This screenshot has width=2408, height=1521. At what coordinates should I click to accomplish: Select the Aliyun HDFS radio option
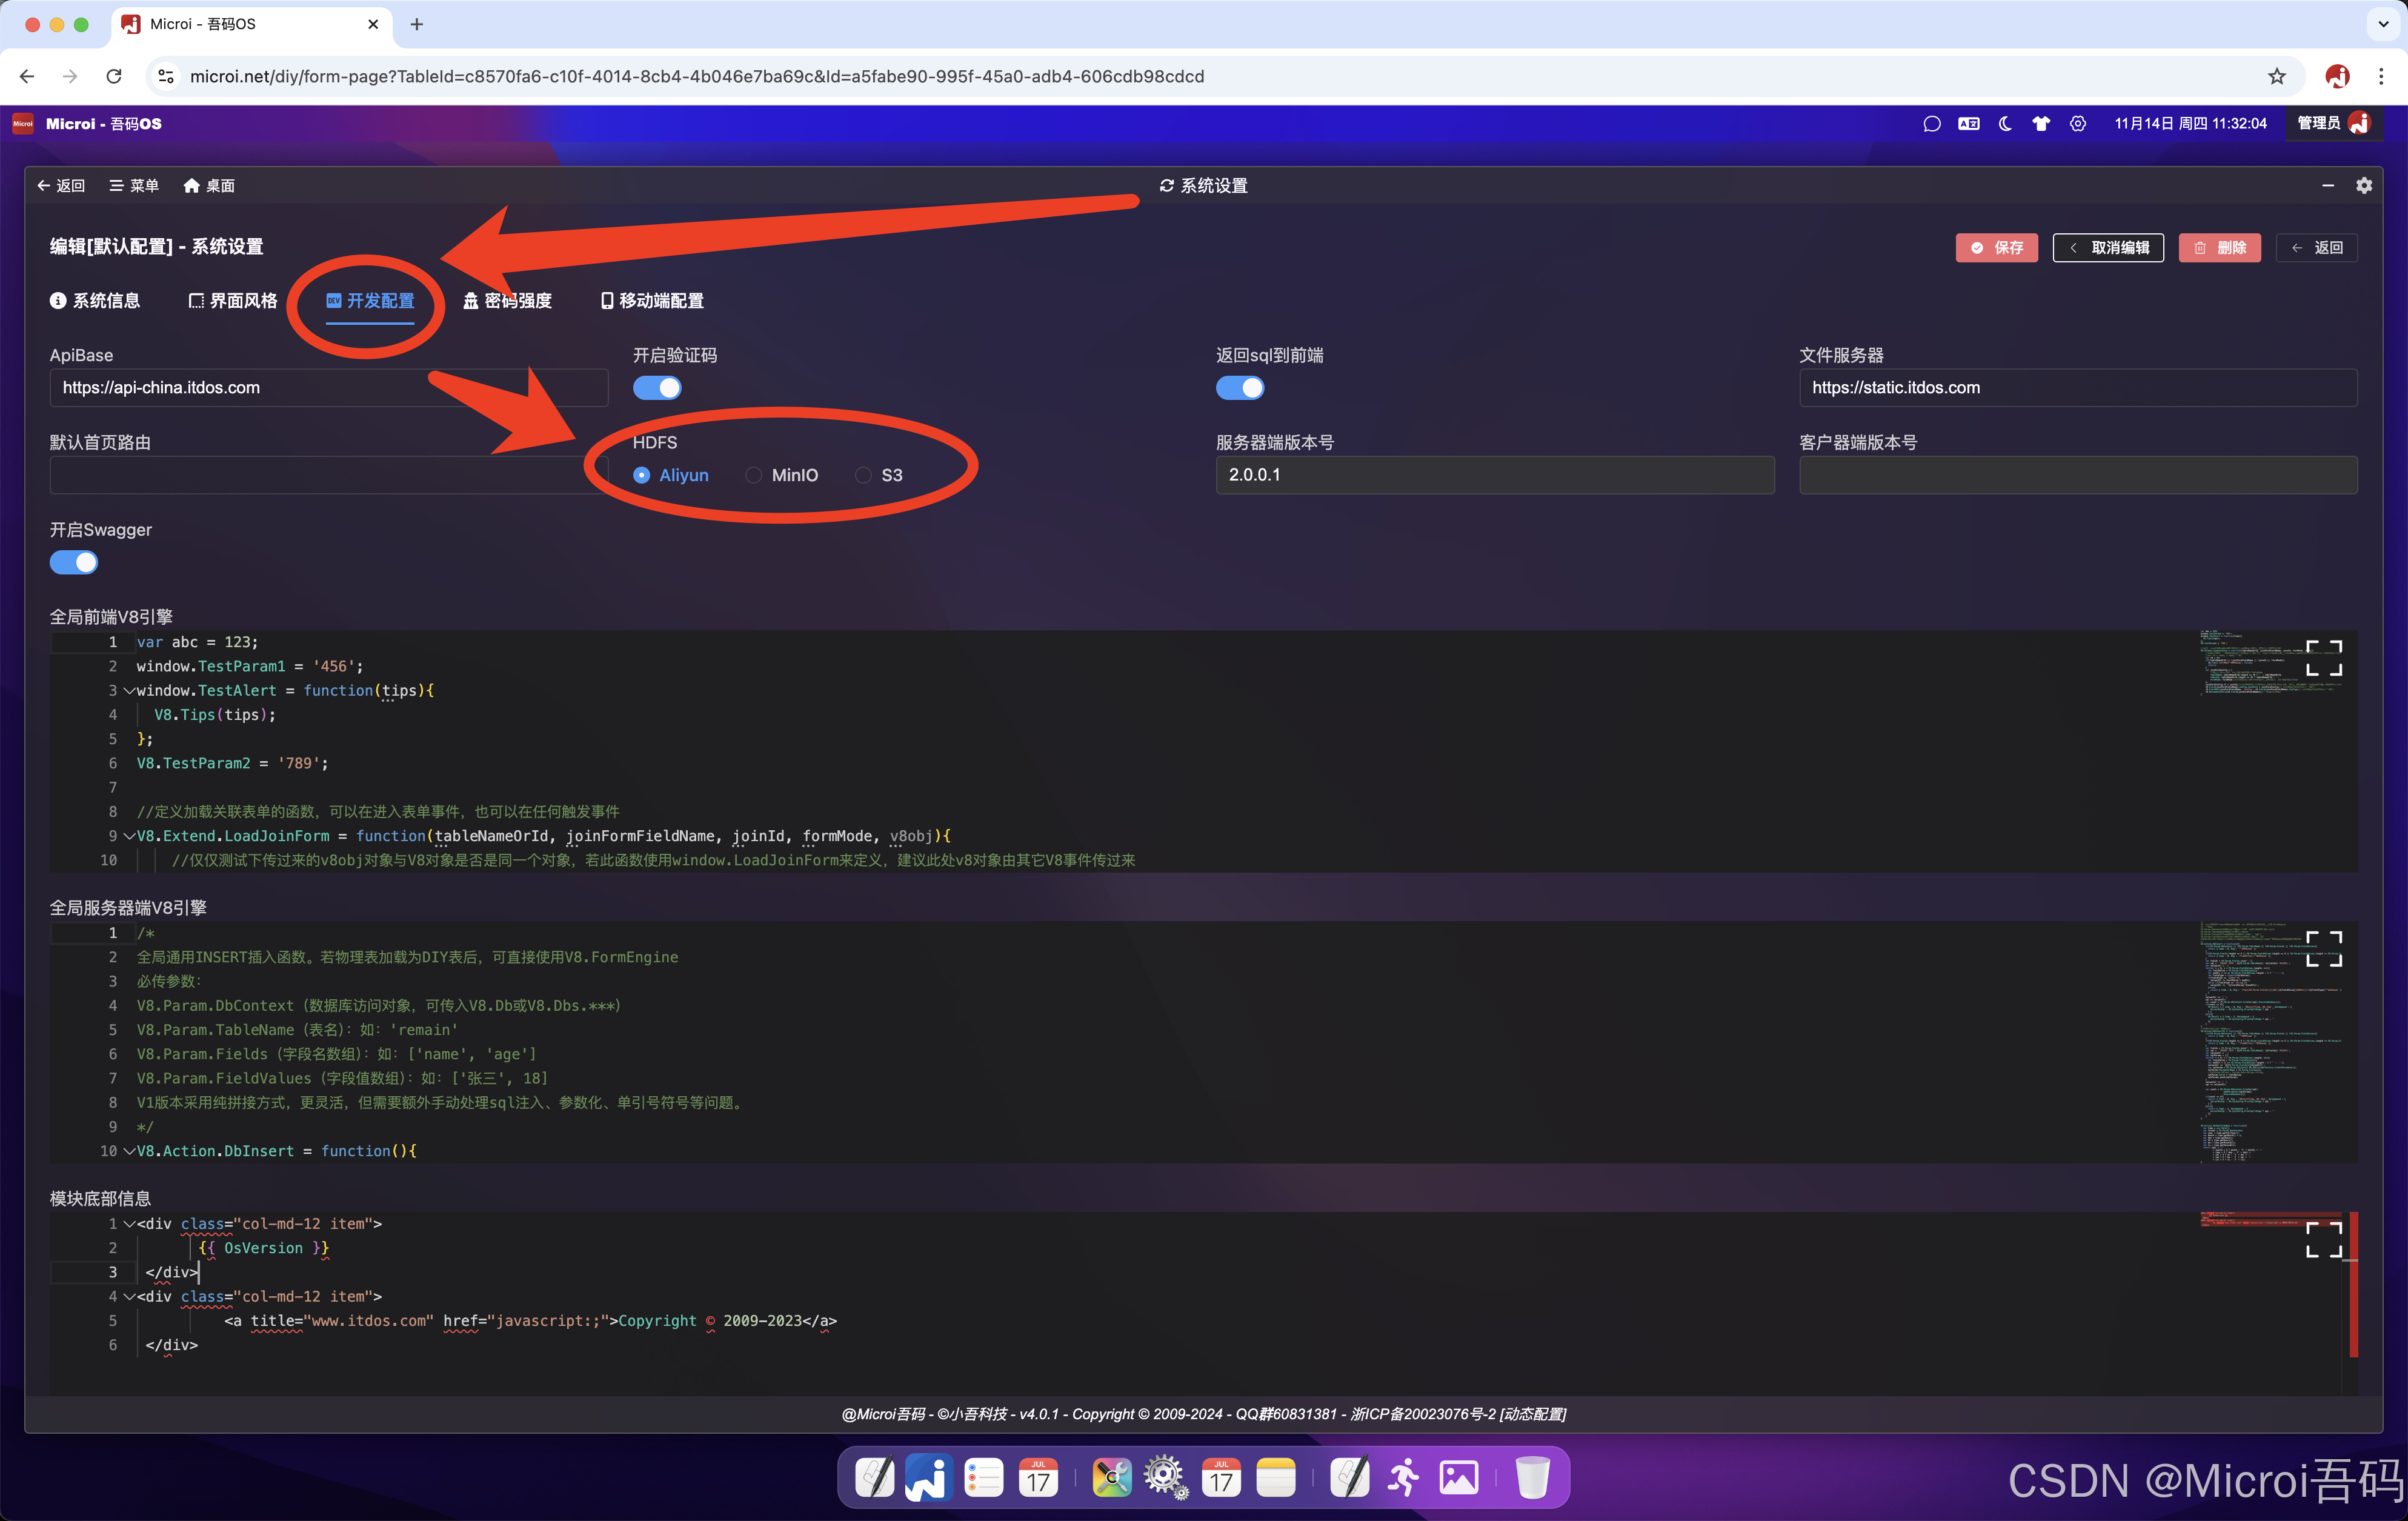click(x=671, y=475)
